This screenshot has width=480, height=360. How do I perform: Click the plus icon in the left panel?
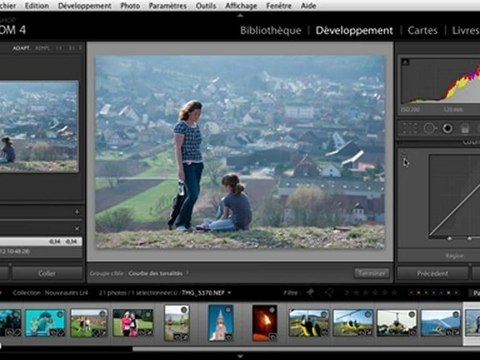pos(77,212)
